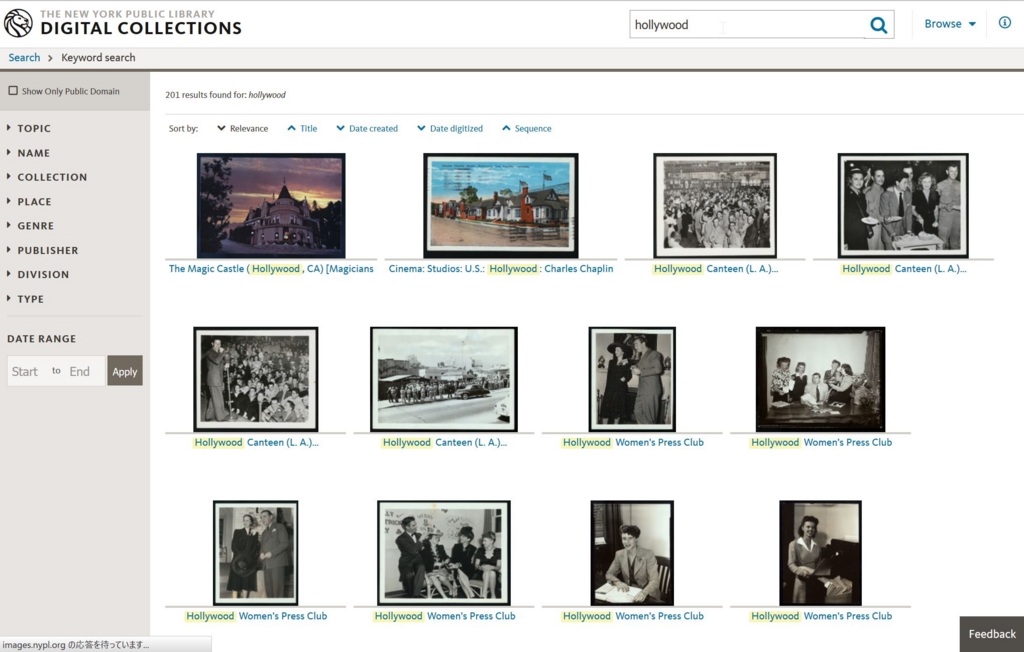Image resolution: width=1024 pixels, height=652 pixels.
Task: Click the NYPL lion logo icon
Action: (x=18, y=24)
